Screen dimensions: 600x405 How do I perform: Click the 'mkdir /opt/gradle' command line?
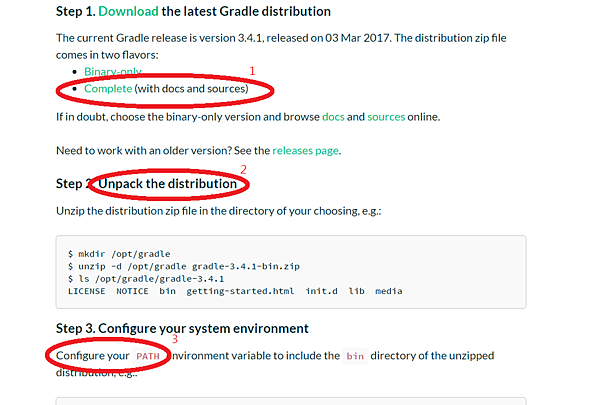coord(119,254)
